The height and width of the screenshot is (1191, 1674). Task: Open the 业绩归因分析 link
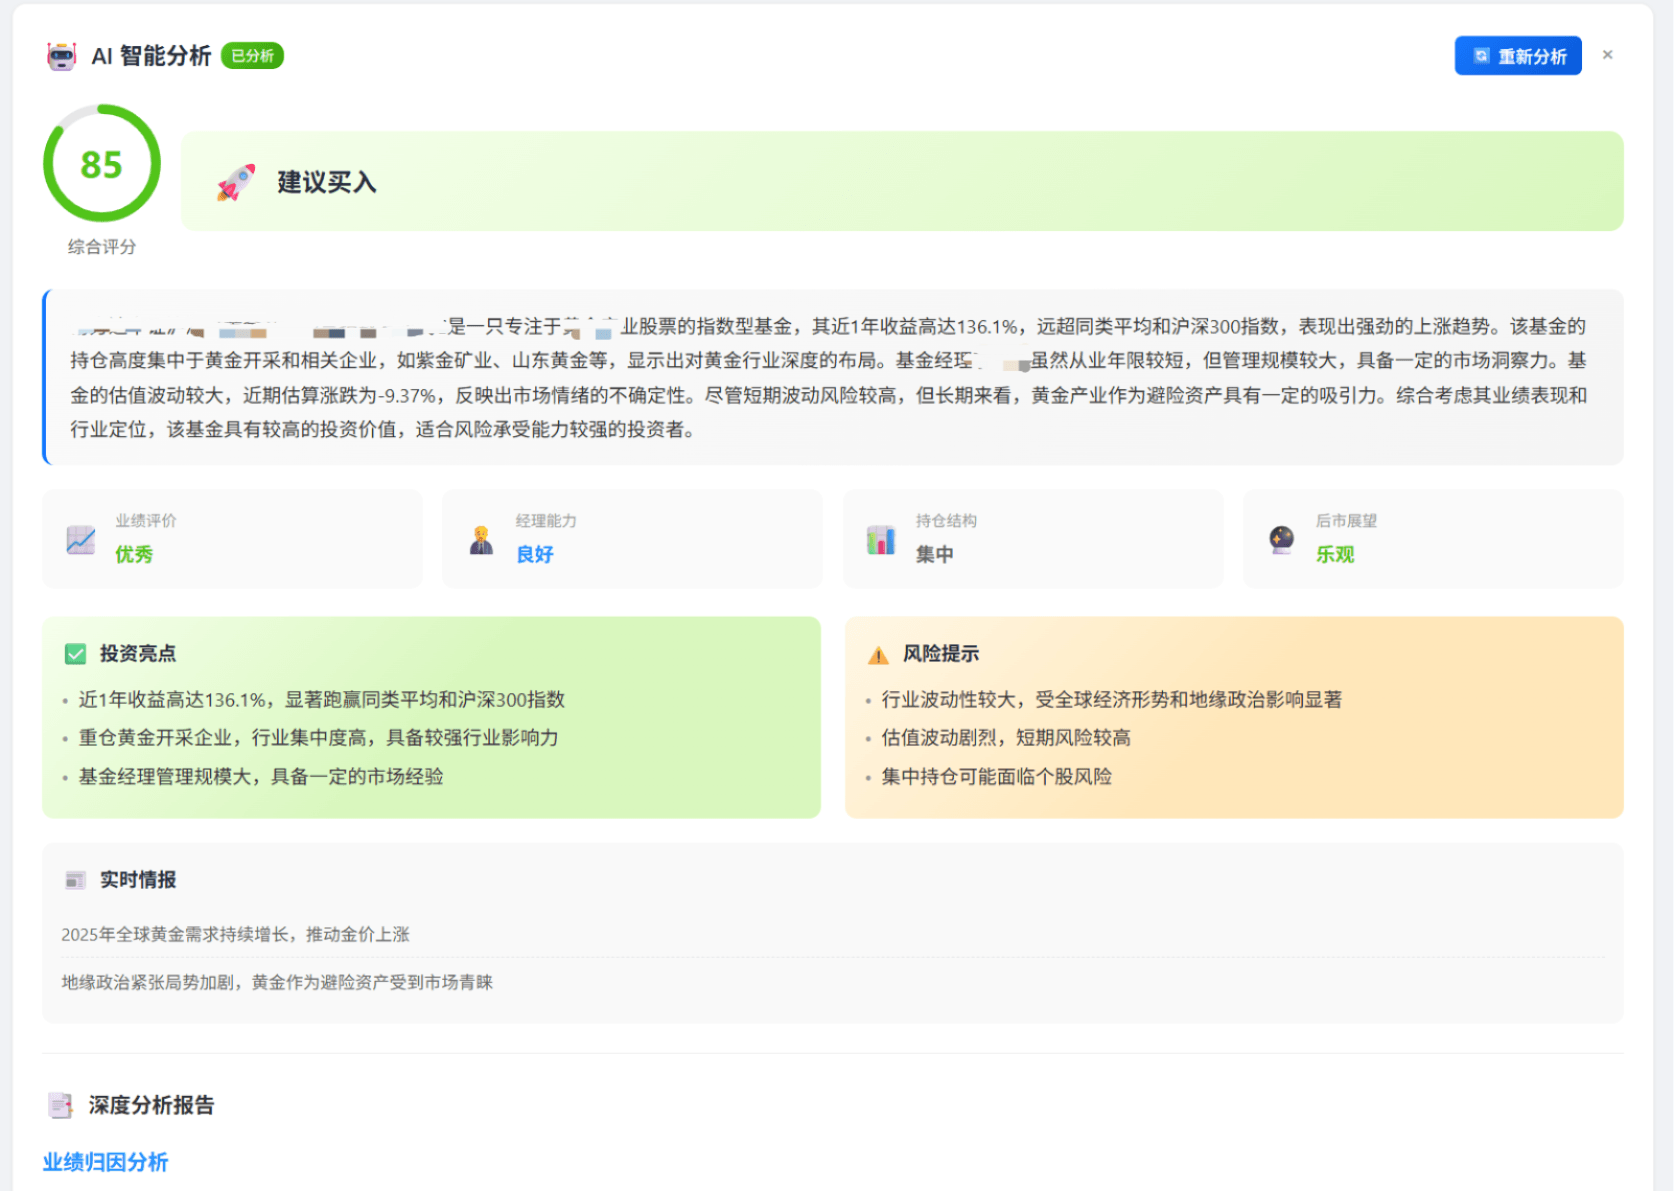105,1162
